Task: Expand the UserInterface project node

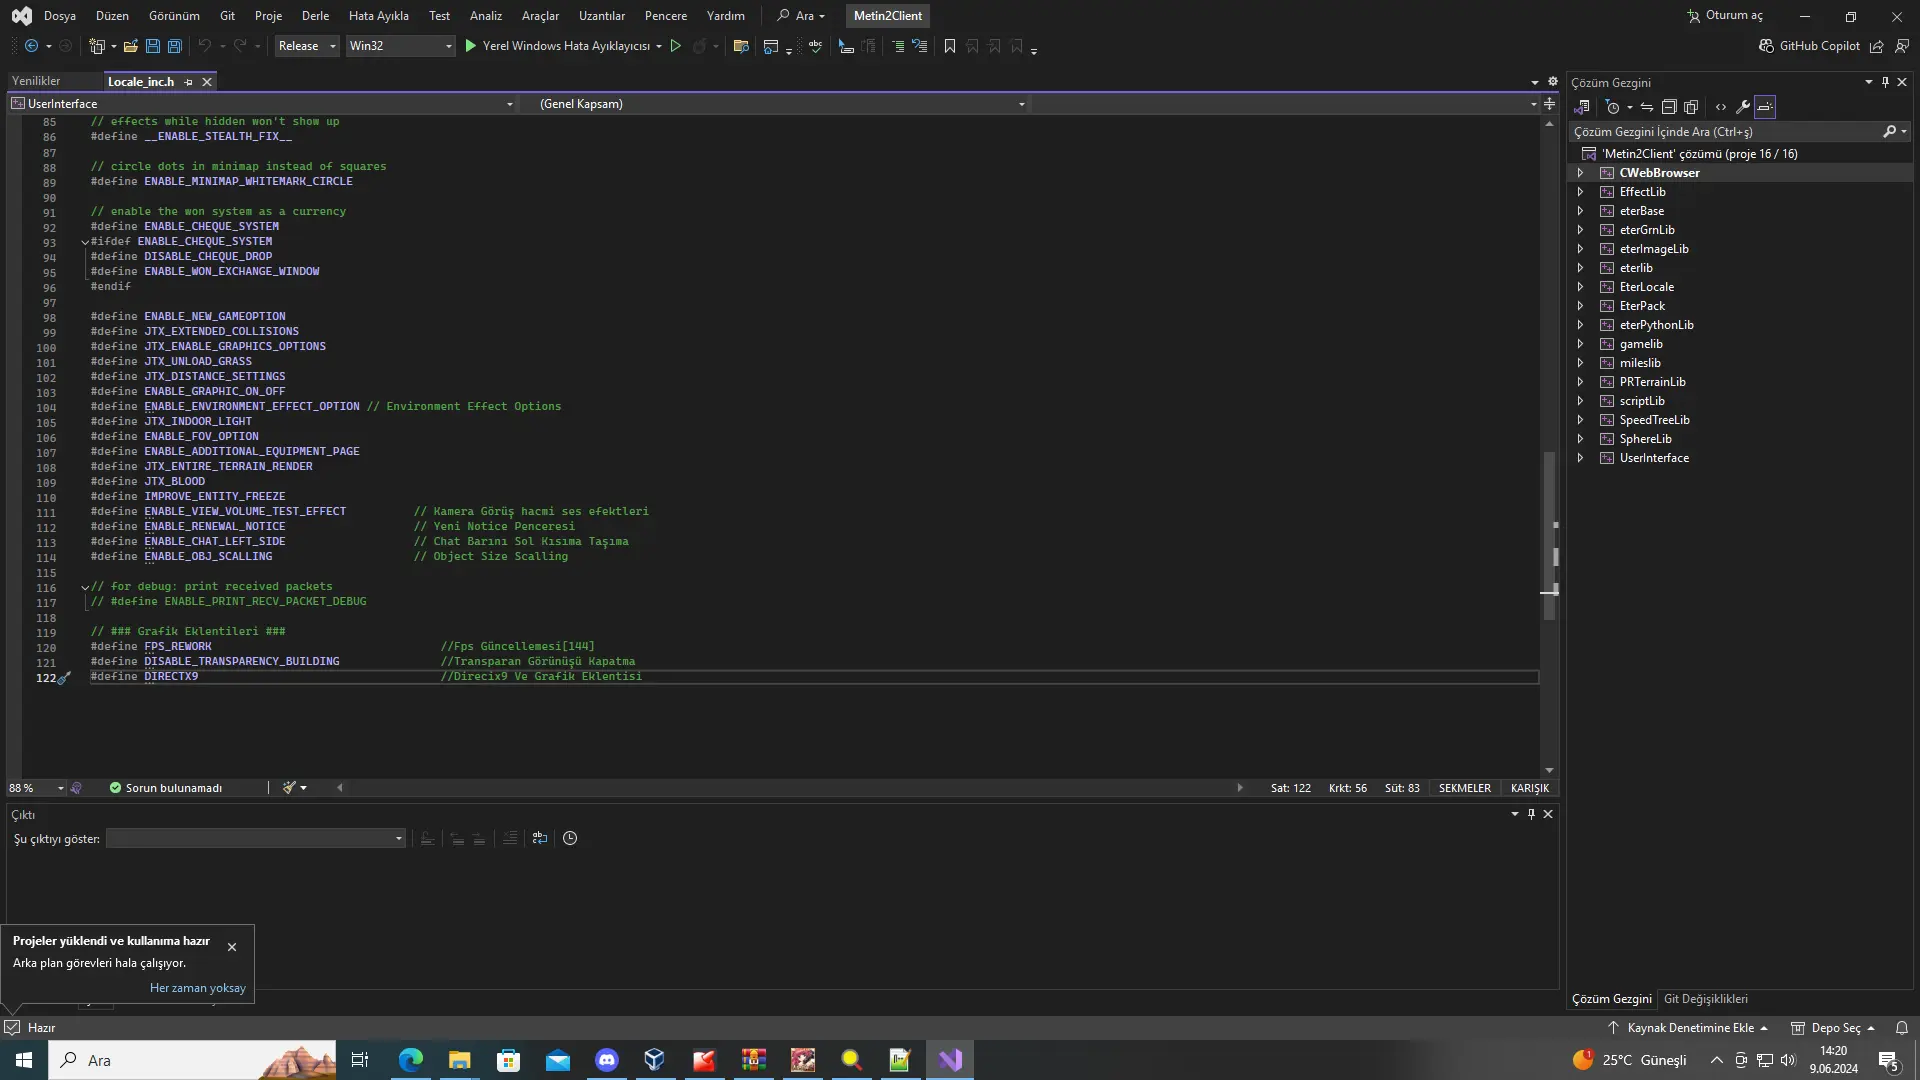Action: pos(1580,458)
